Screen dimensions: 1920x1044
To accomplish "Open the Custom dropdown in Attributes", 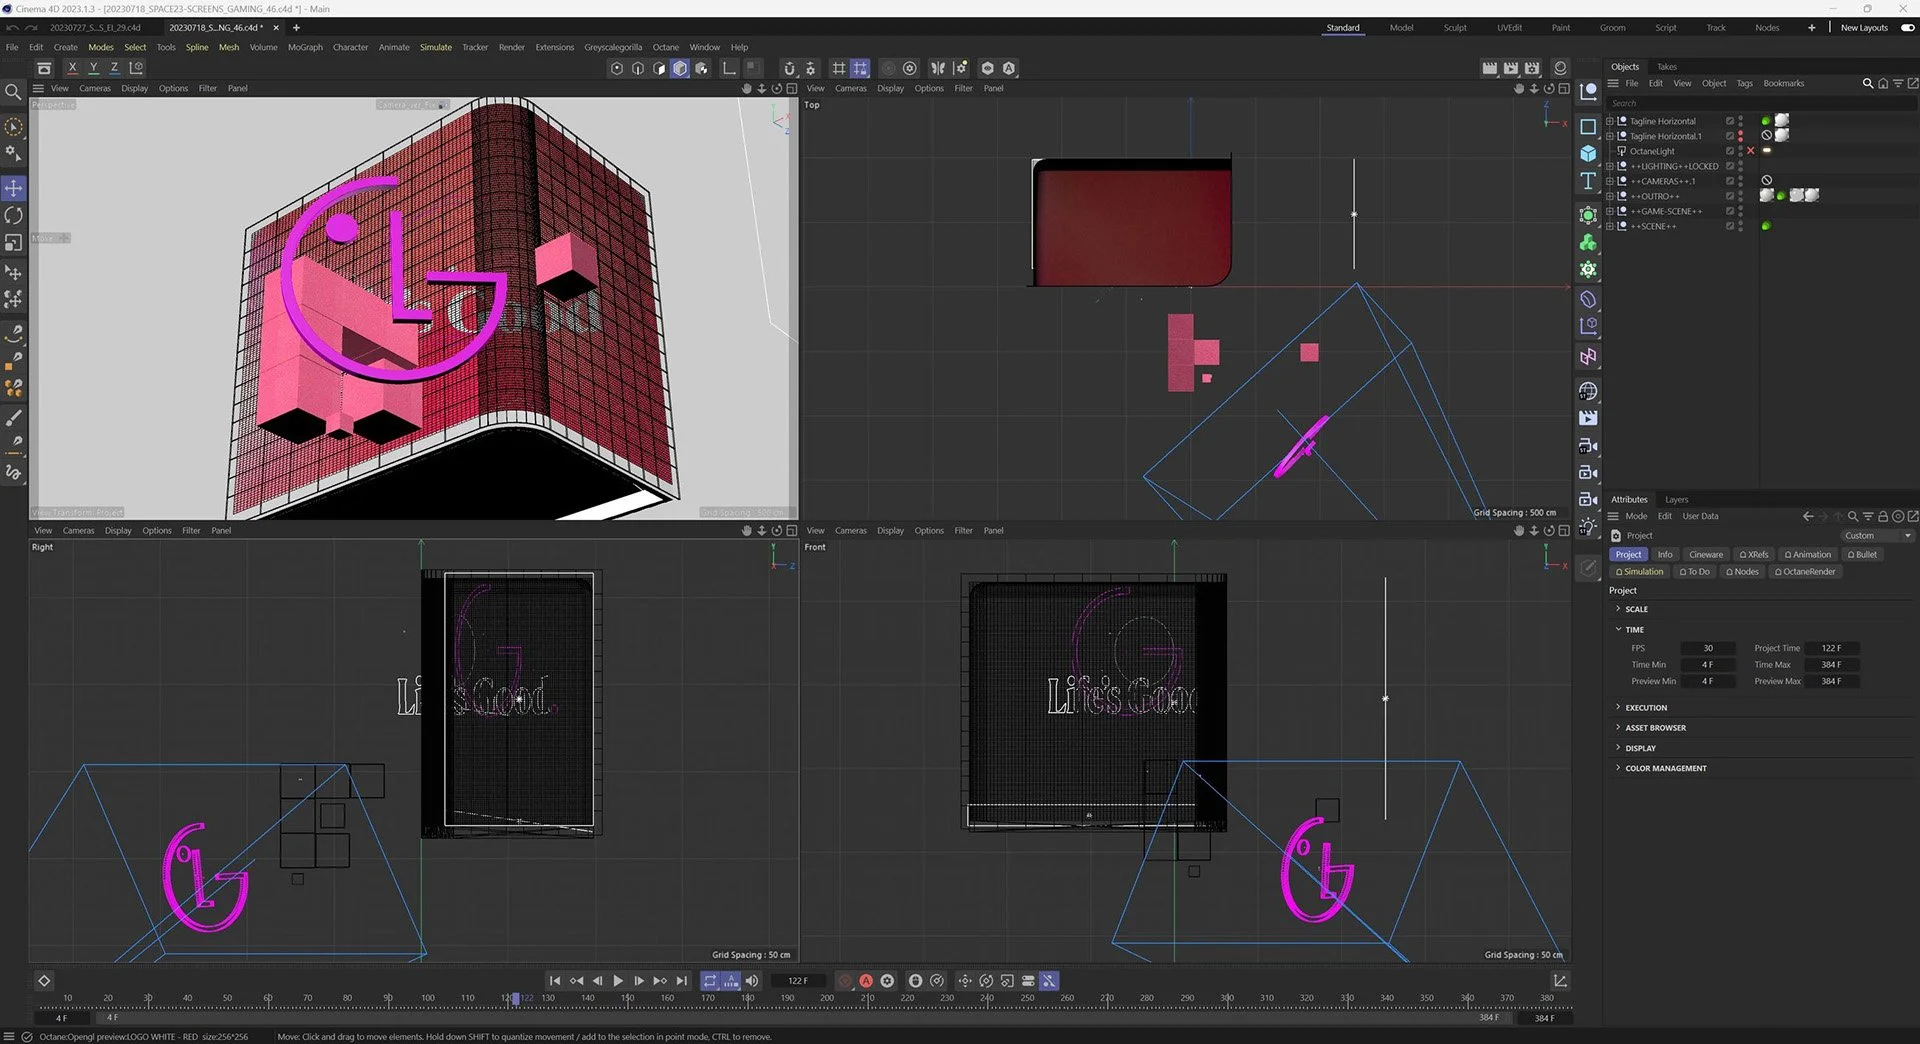I will (x=1877, y=536).
